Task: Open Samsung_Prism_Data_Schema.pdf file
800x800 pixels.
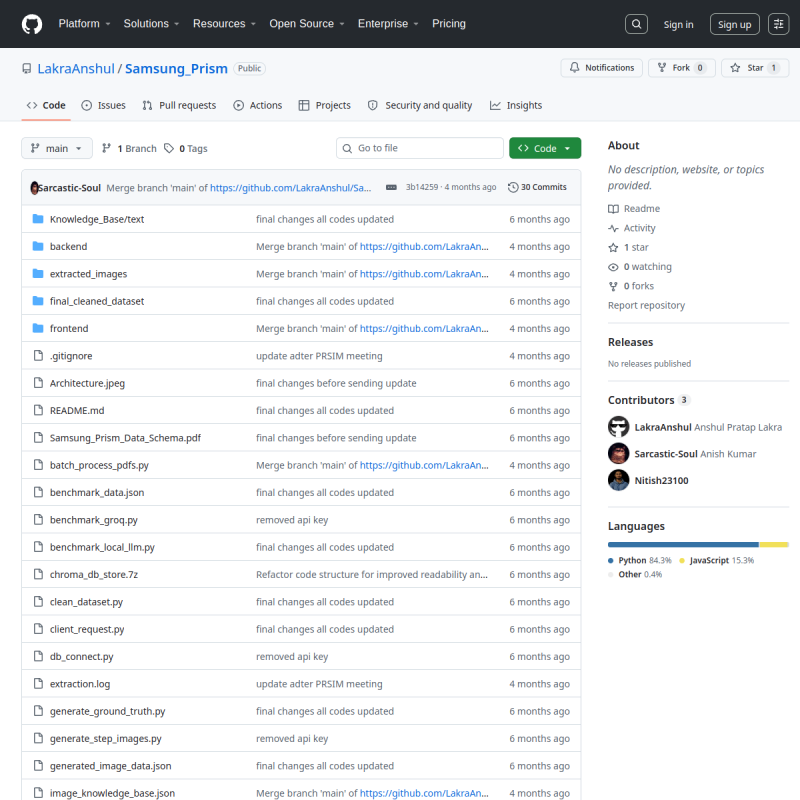Action: [126, 438]
